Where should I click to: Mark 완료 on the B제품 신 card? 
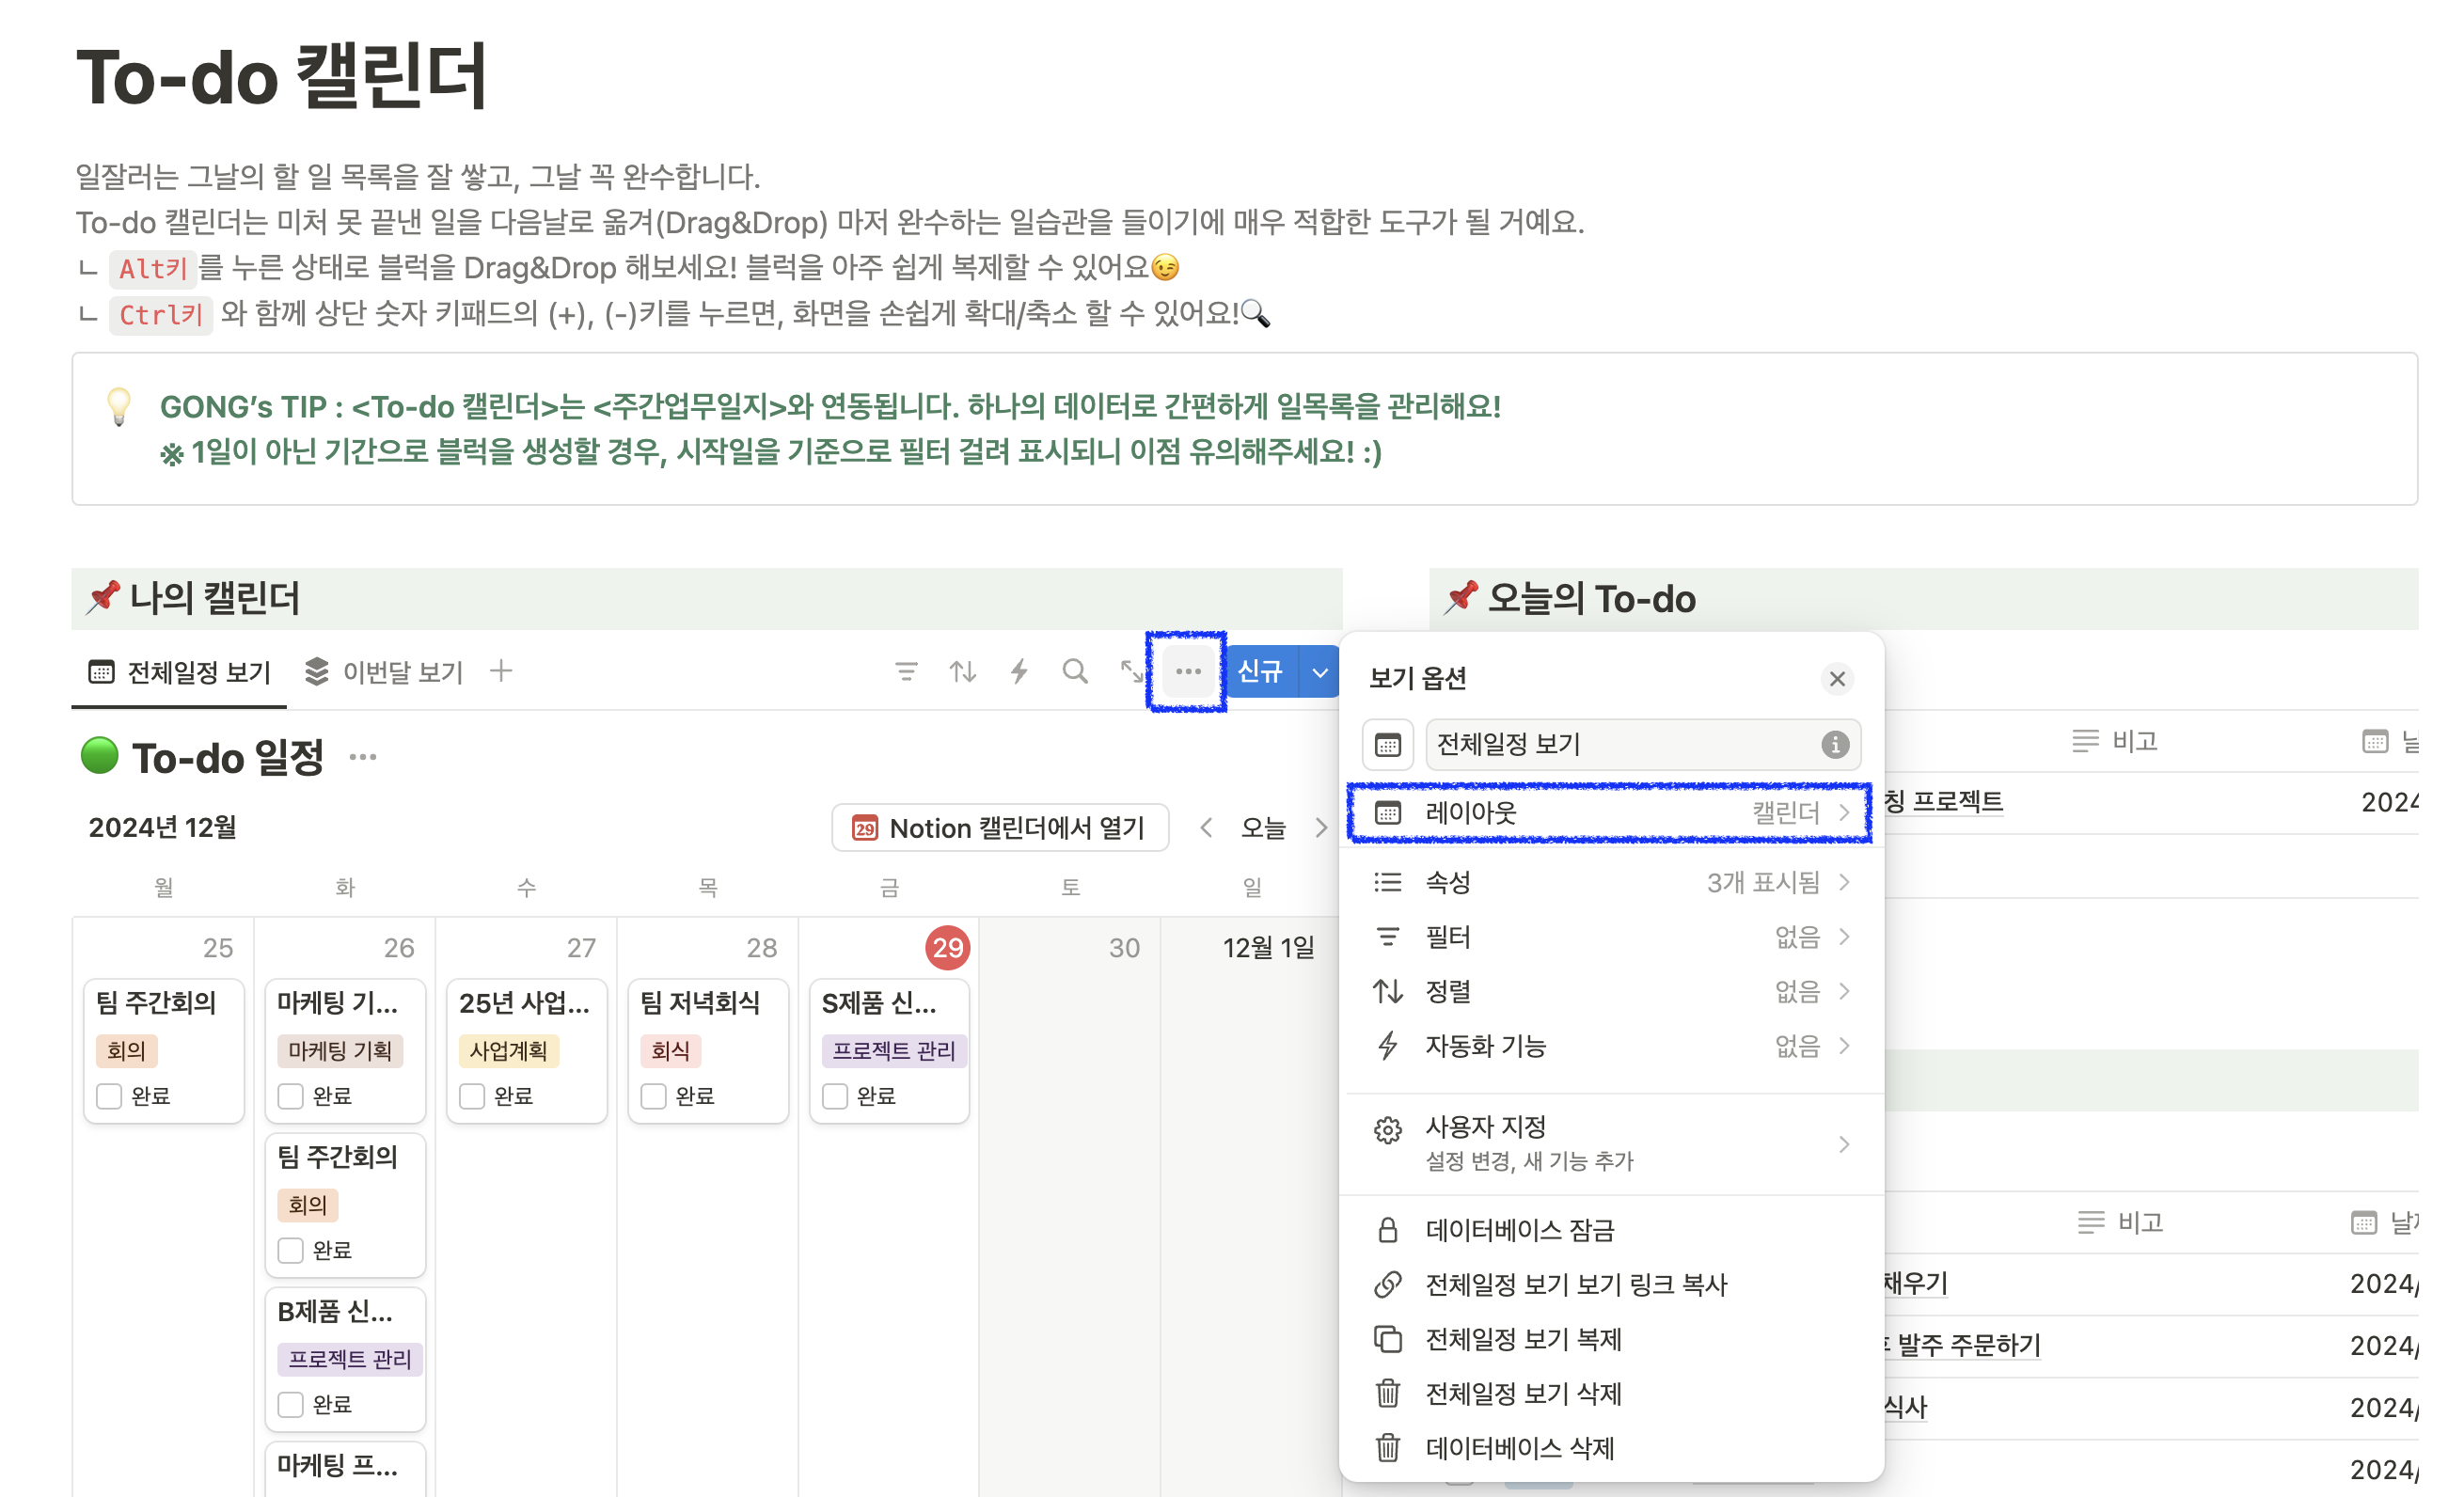290,1404
